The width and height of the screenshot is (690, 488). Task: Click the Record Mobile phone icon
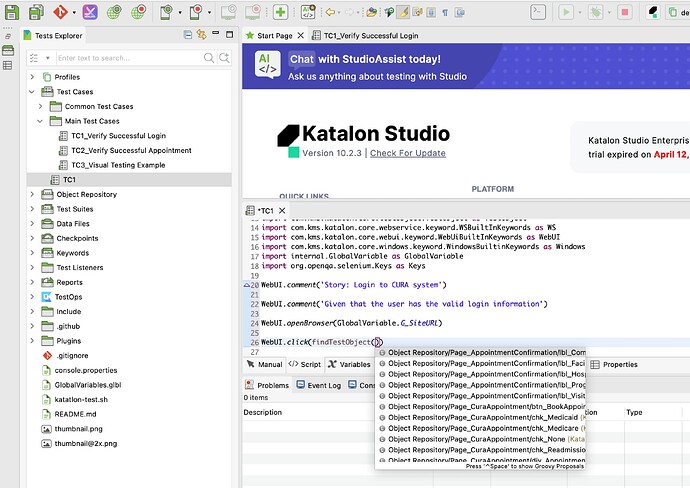(196, 12)
